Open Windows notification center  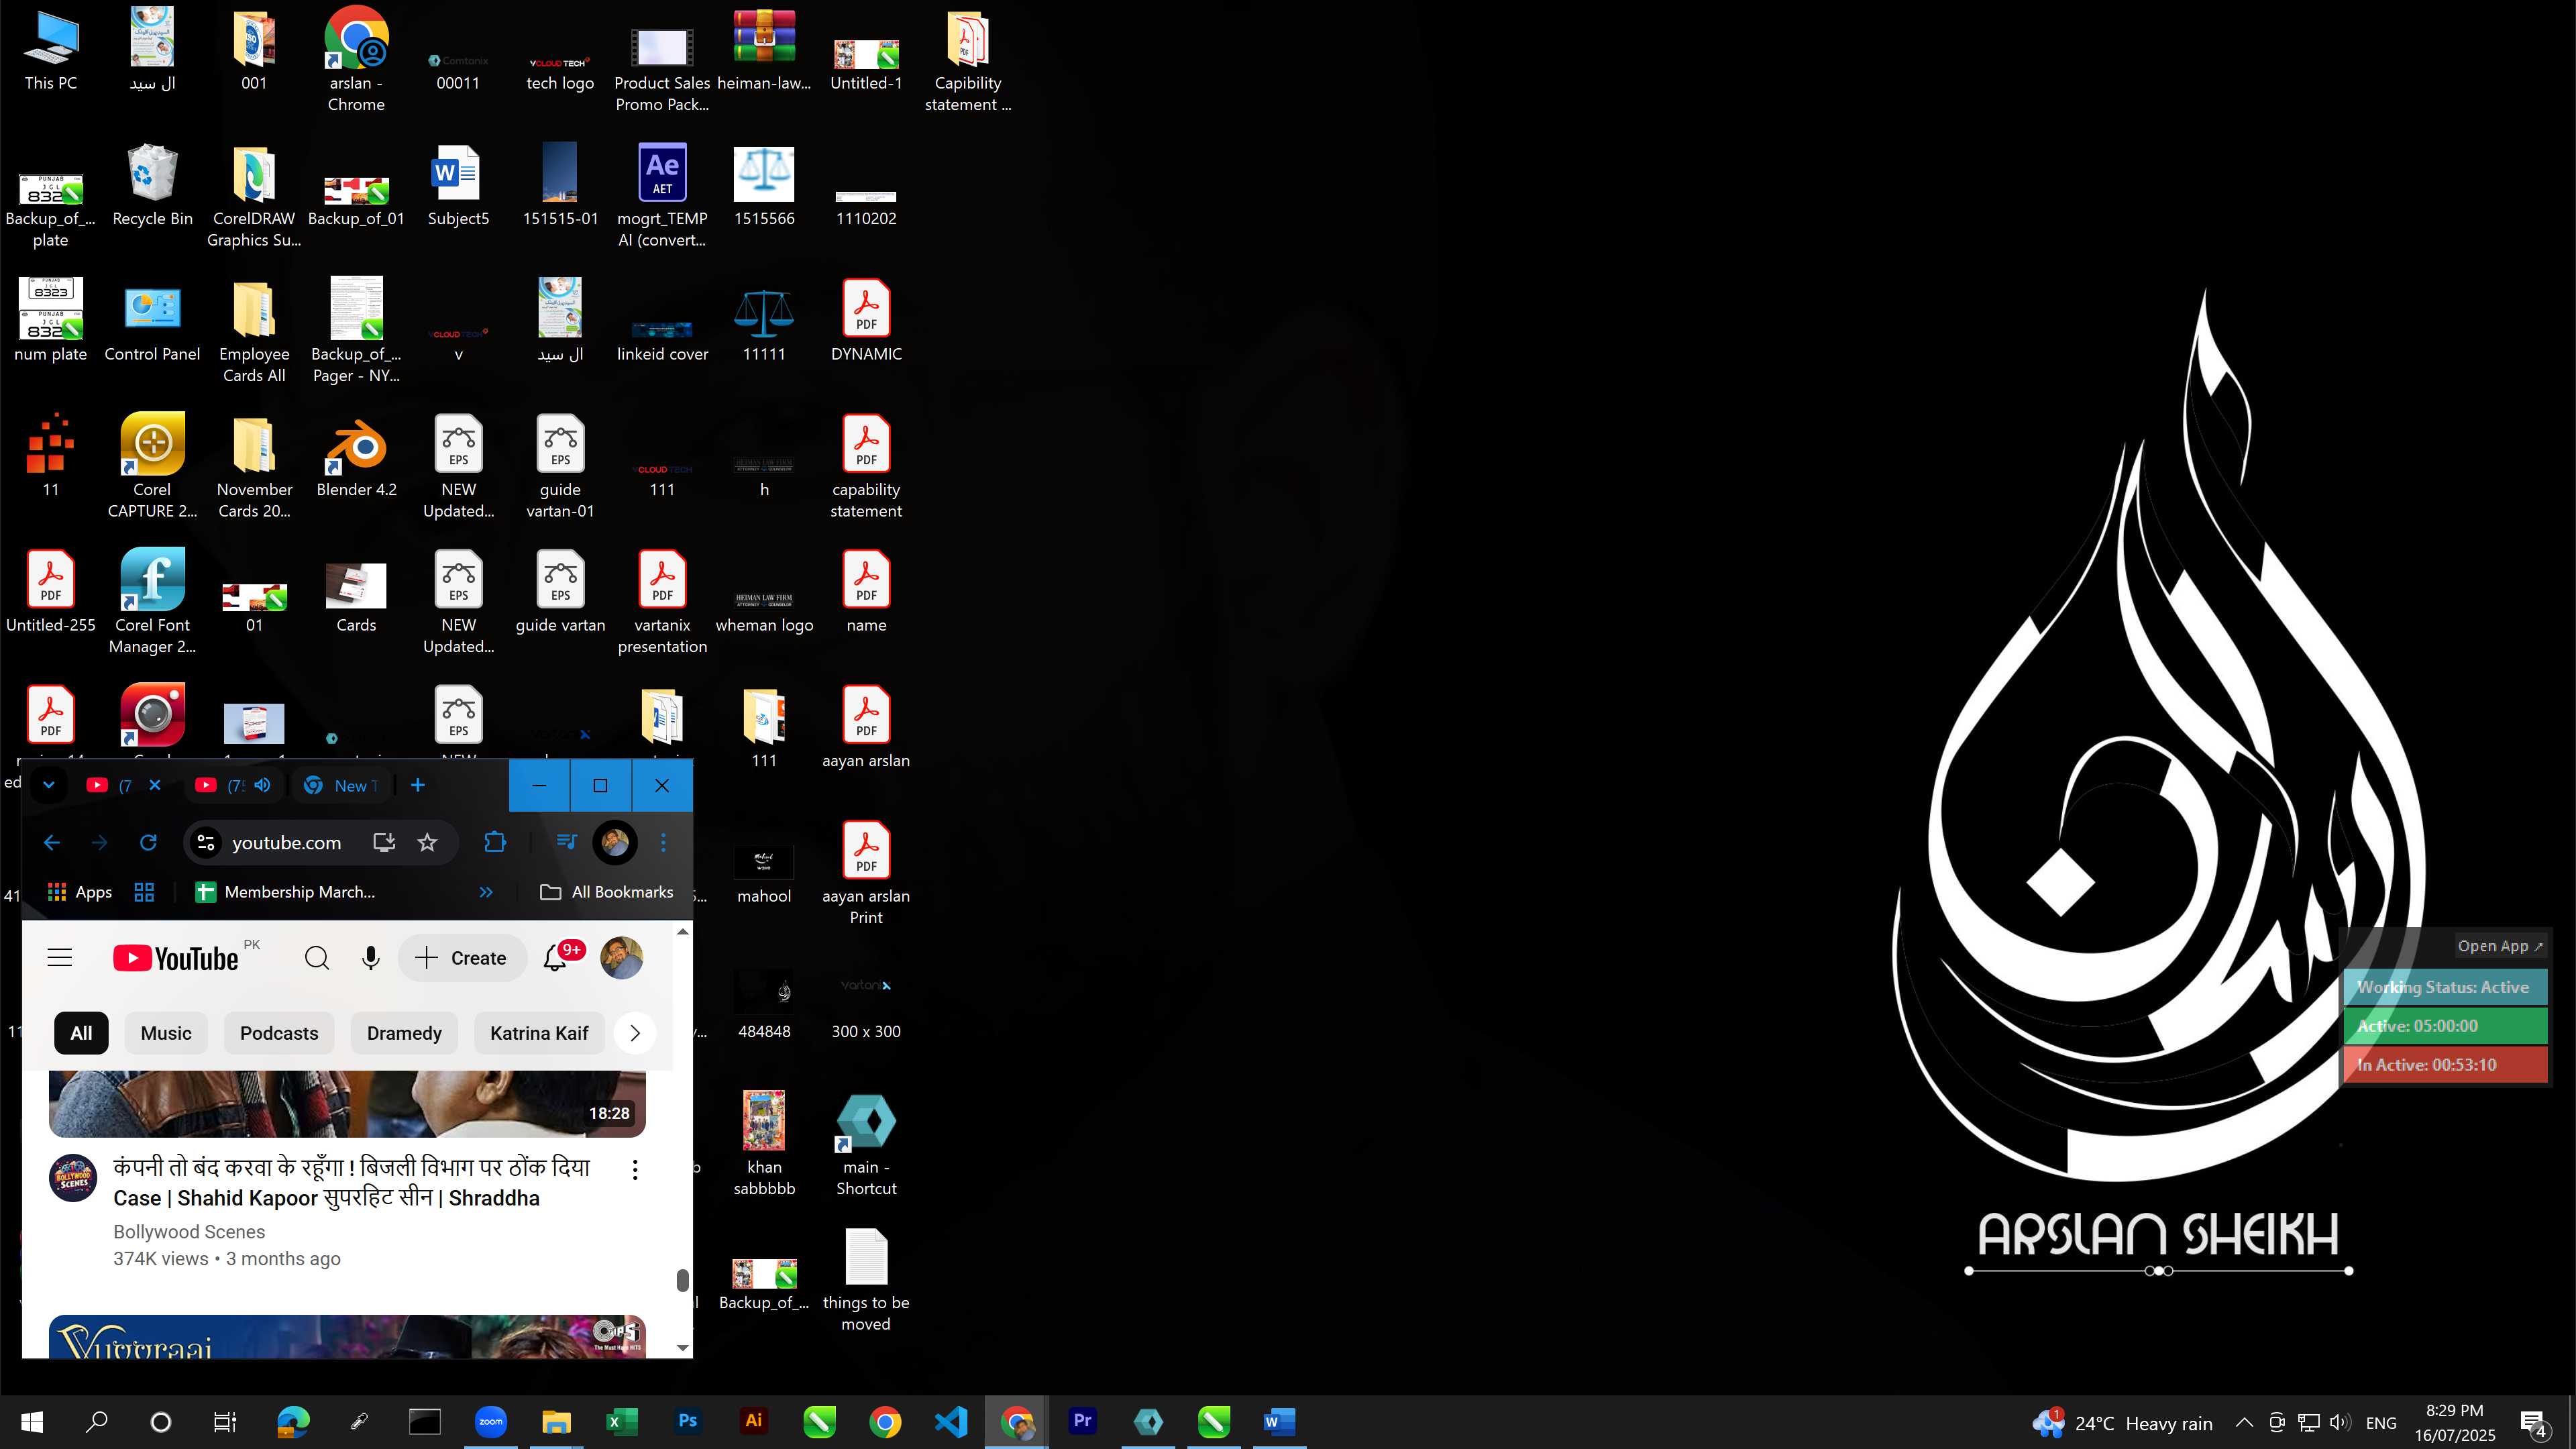tap(2534, 1423)
